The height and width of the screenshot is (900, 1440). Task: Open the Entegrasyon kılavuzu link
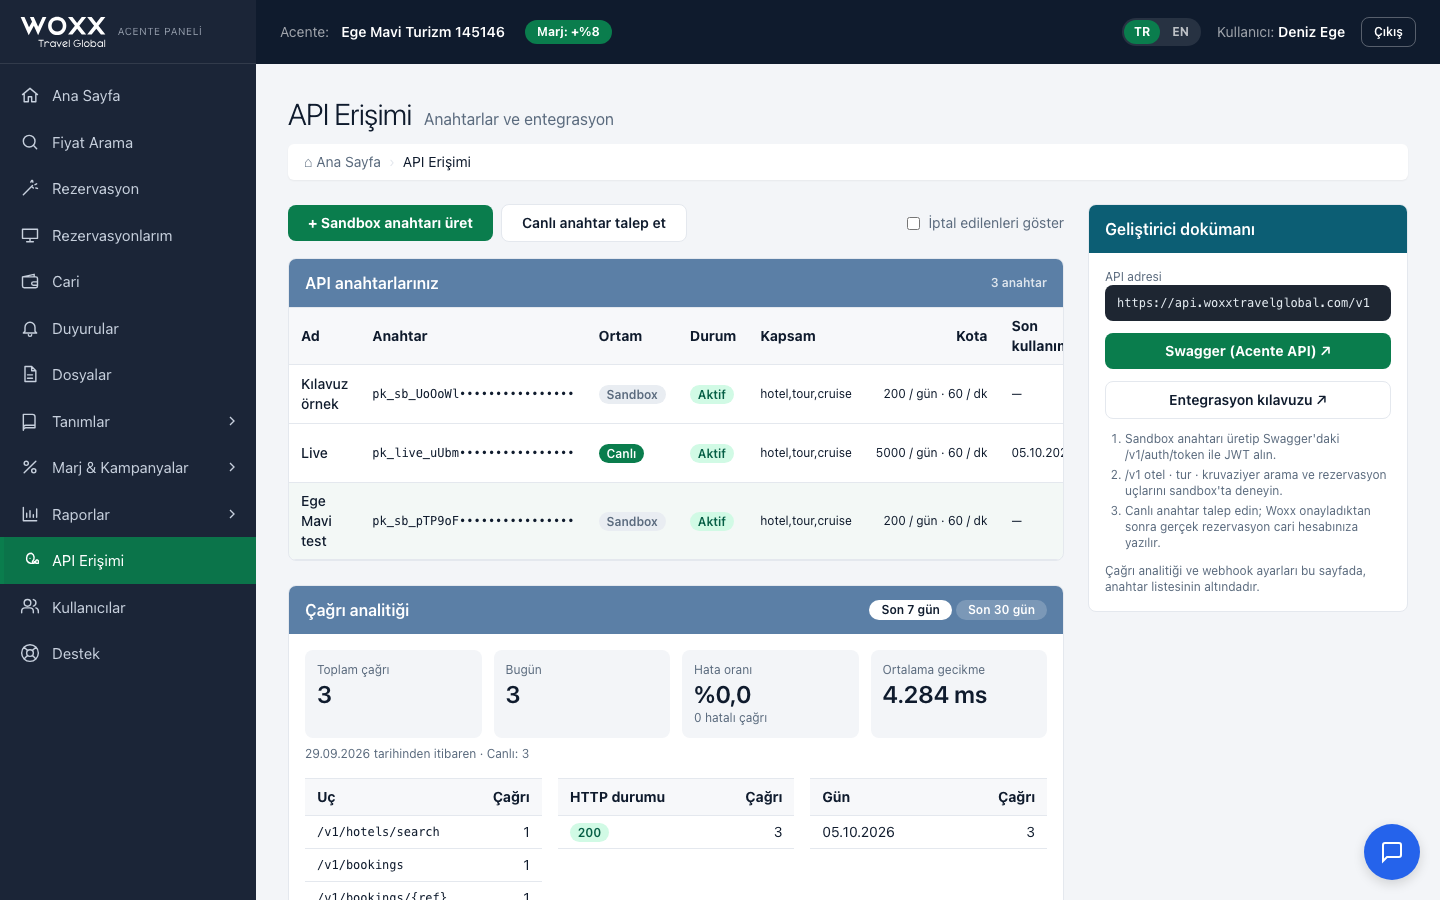1248,400
